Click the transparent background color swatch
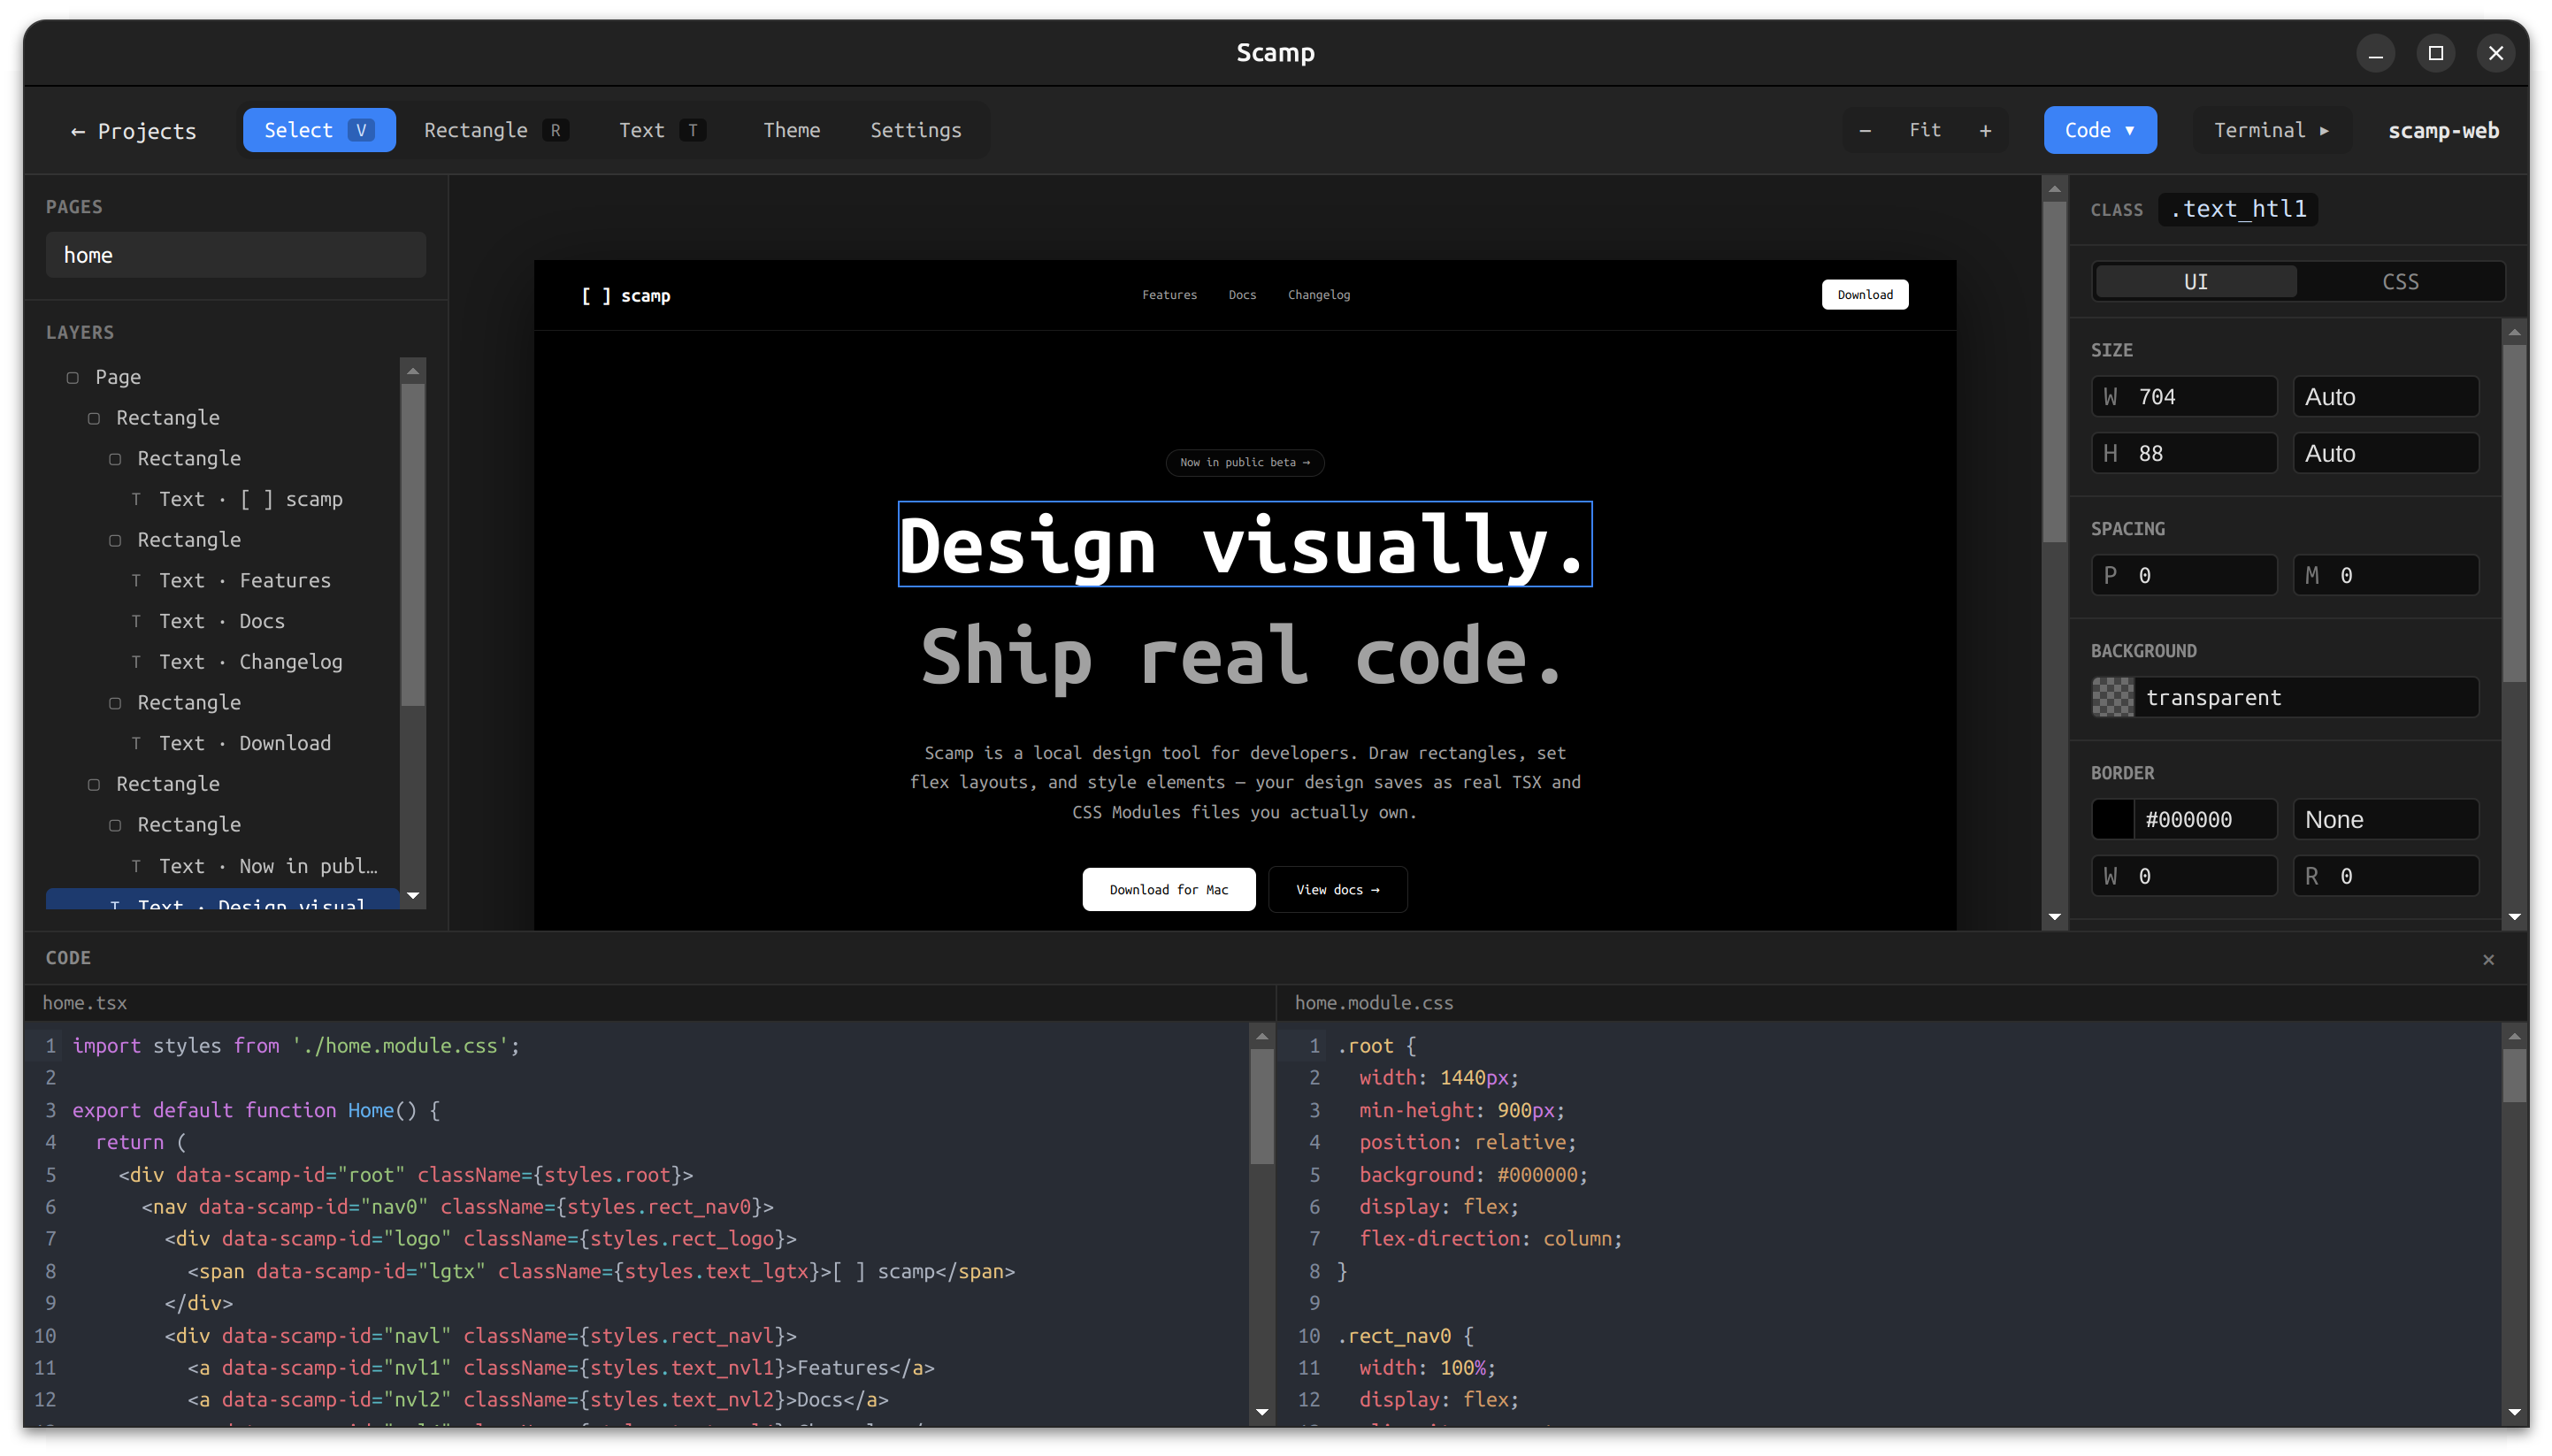 point(2113,697)
